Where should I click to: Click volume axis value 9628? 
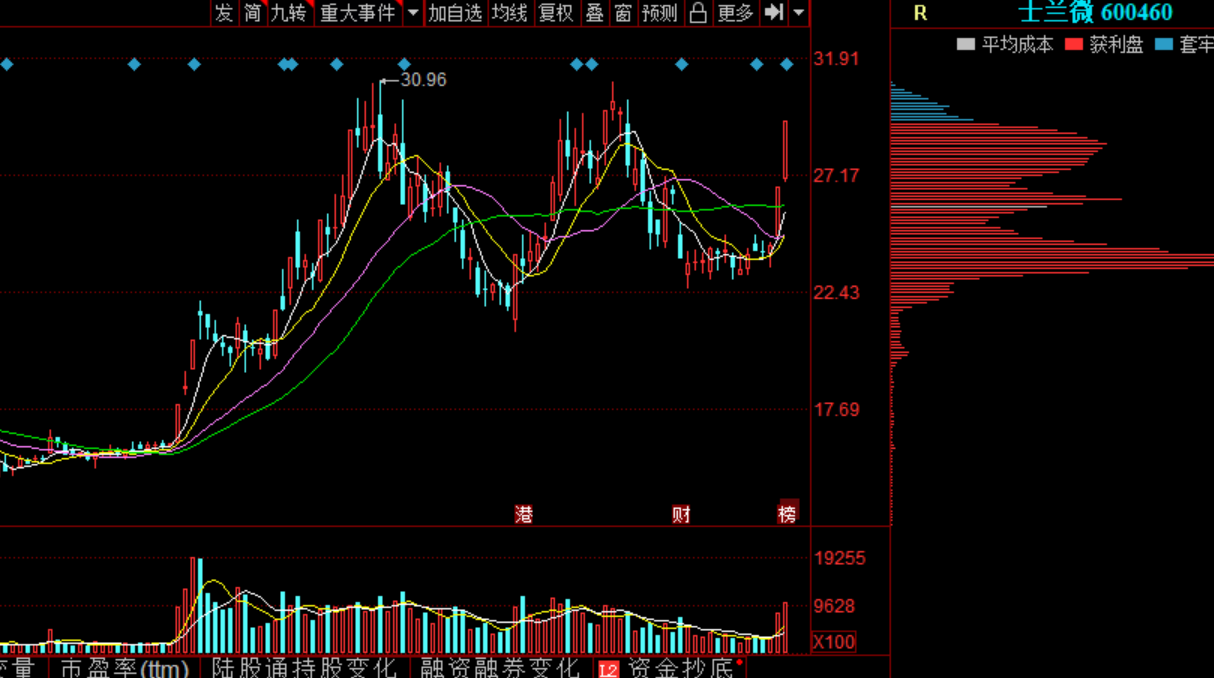(x=834, y=606)
